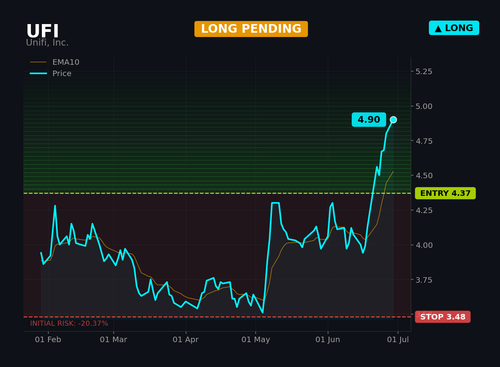Click the 01 May date label
500x367 pixels.
[256, 340]
